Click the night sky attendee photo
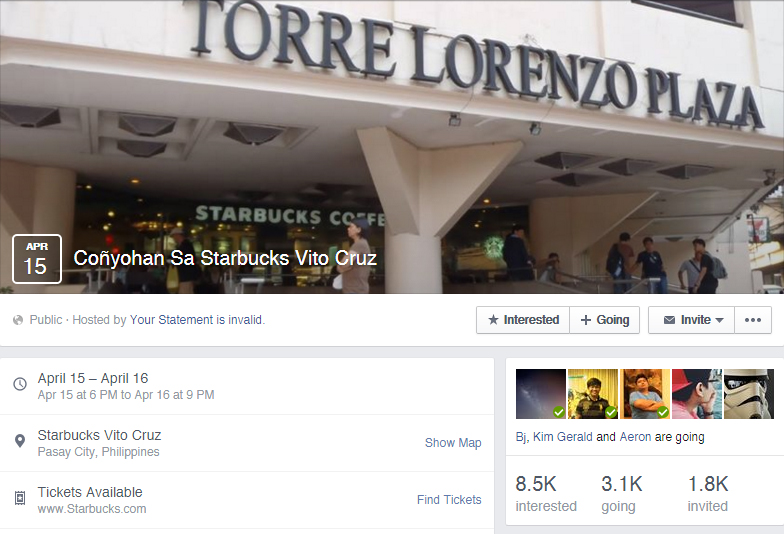784x534 pixels. pos(540,394)
